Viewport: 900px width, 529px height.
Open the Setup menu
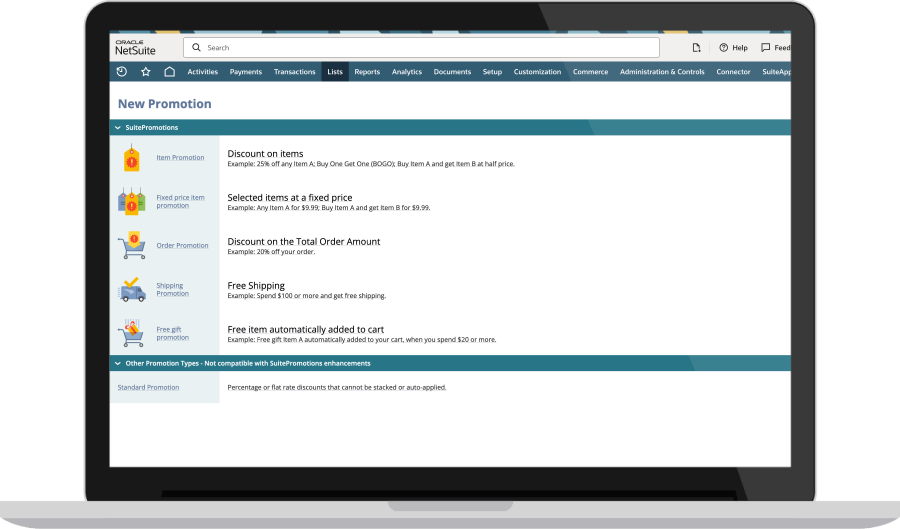[x=492, y=72]
